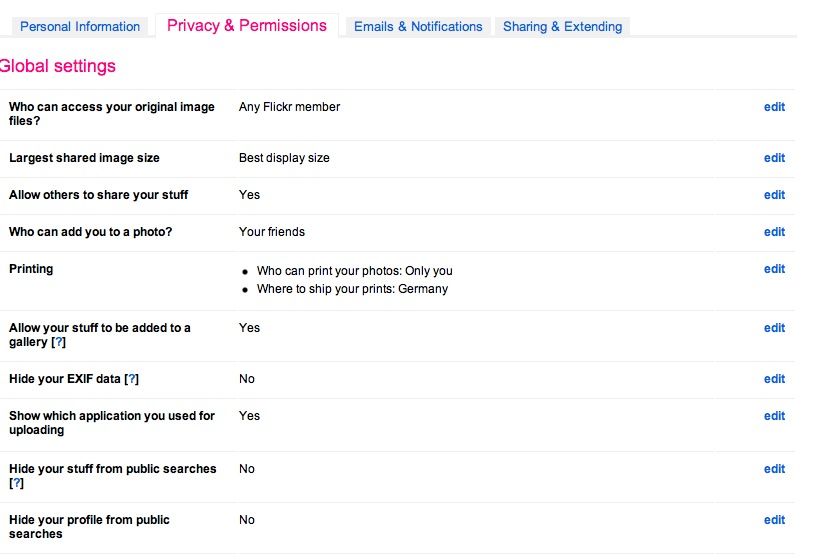The image size is (837, 560).
Task: Edit the uploading application display setting
Action: click(x=774, y=416)
